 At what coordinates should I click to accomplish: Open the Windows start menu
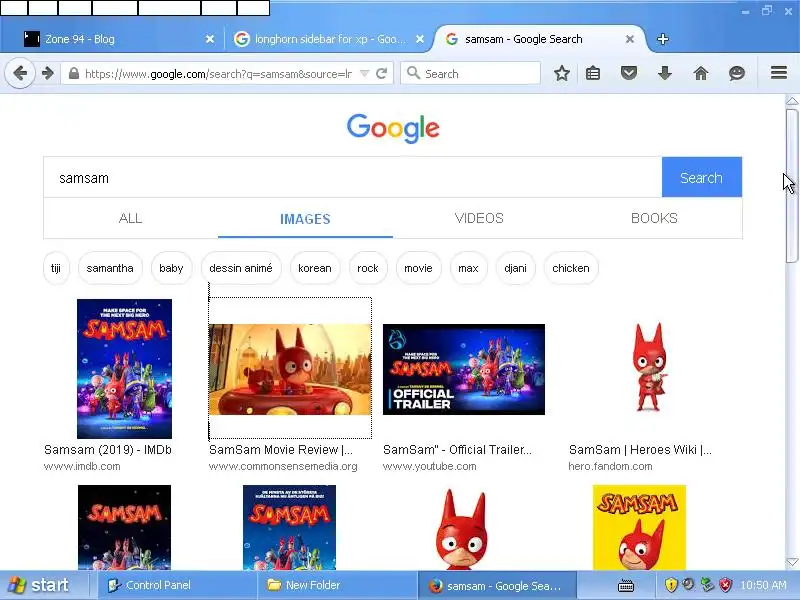[41, 585]
